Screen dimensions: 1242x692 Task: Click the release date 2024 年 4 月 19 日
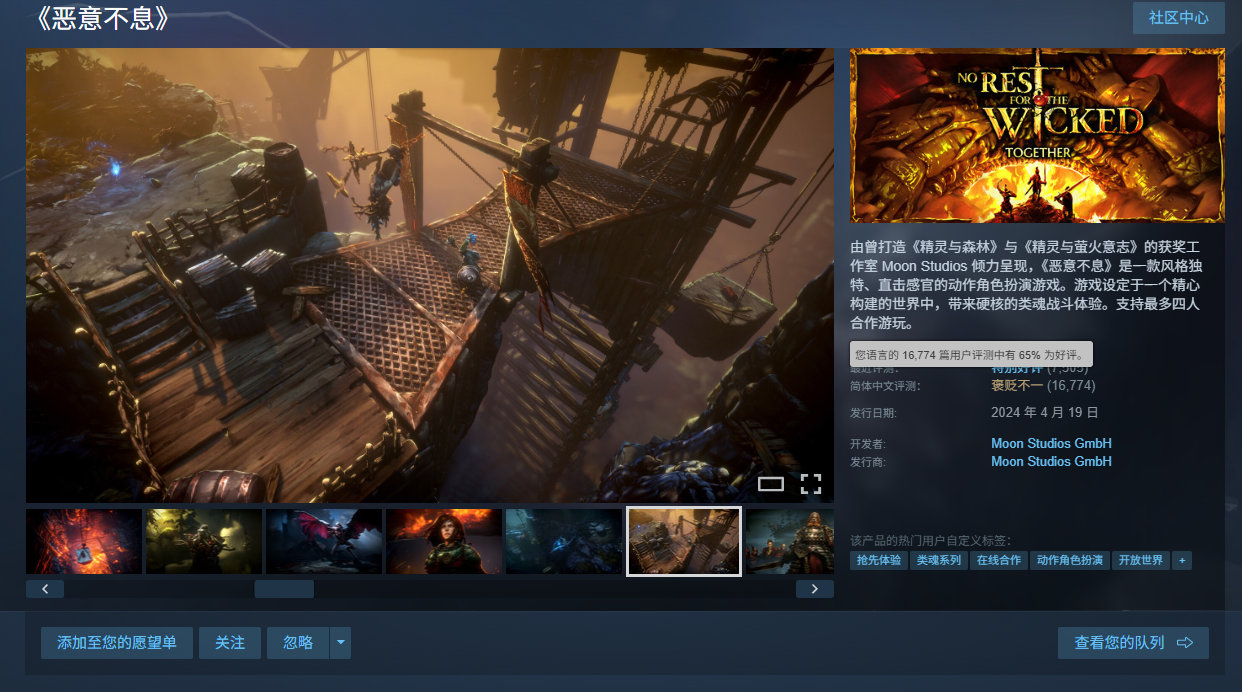[x=1045, y=412]
